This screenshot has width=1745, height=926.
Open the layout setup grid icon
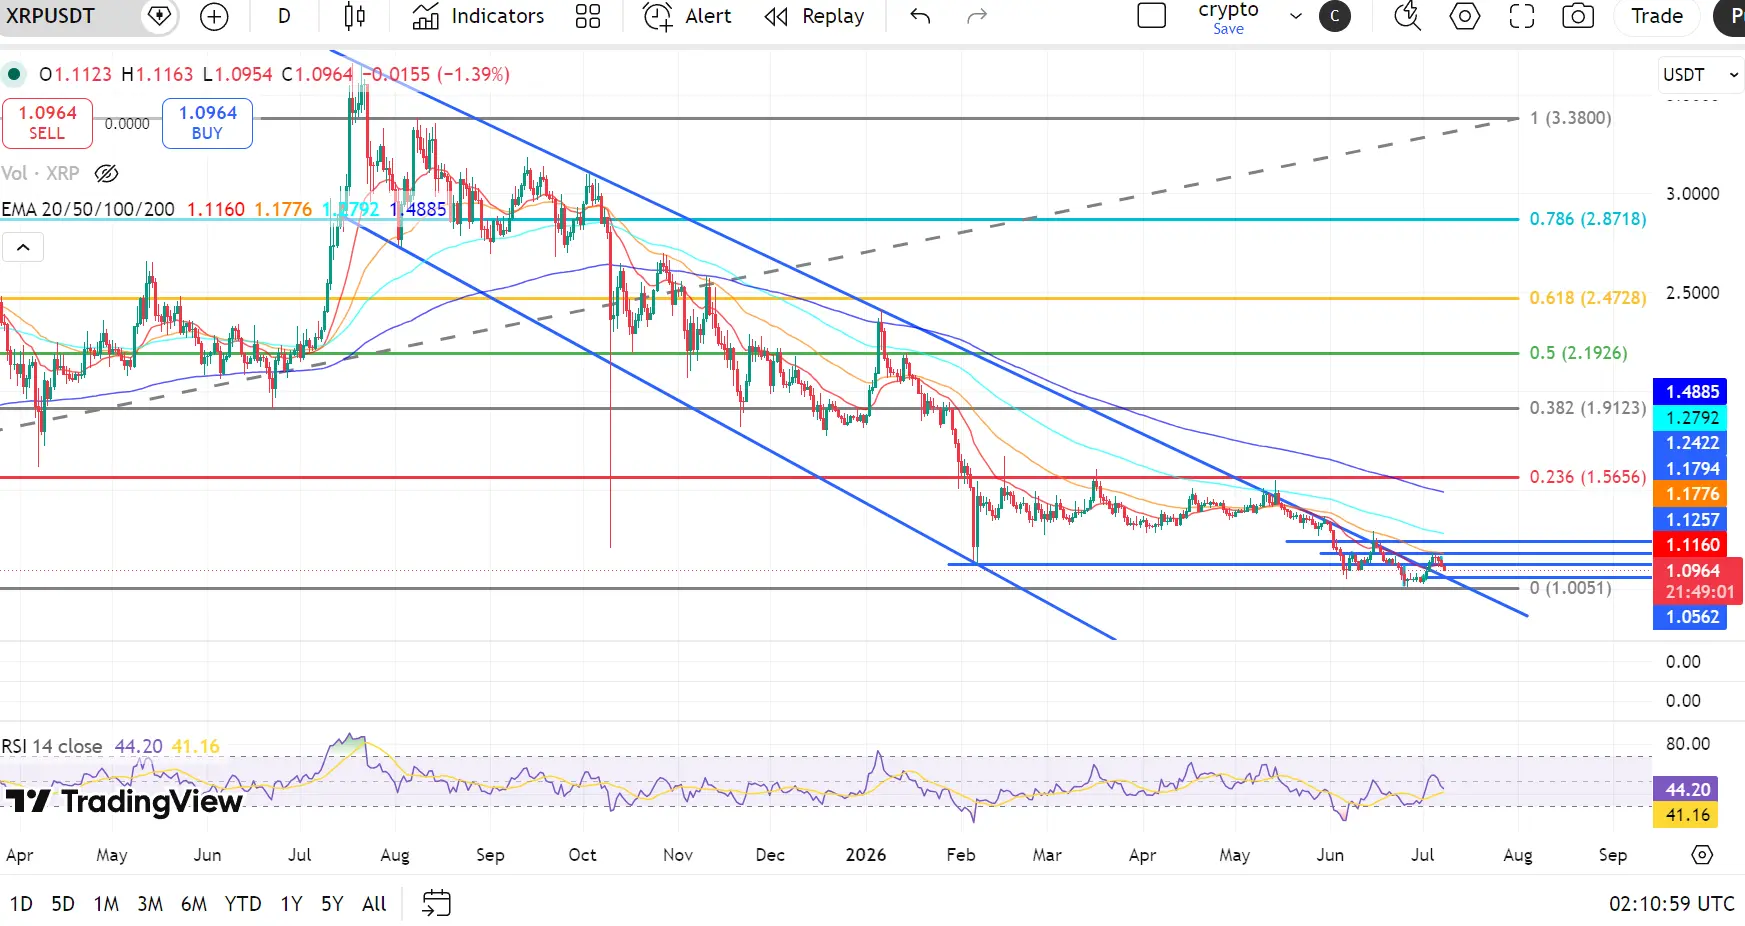(588, 16)
